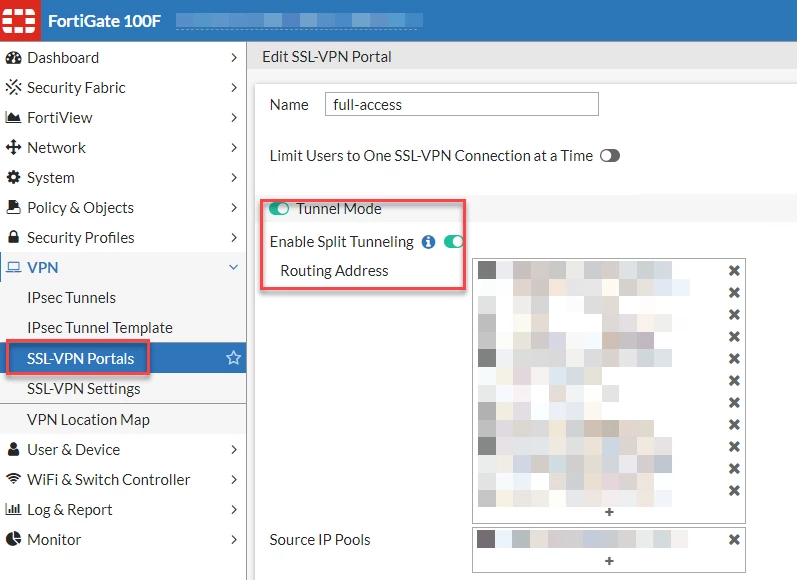The height and width of the screenshot is (580, 797).
Task: Remove the first routing address entry
Action: pos(734,270)
